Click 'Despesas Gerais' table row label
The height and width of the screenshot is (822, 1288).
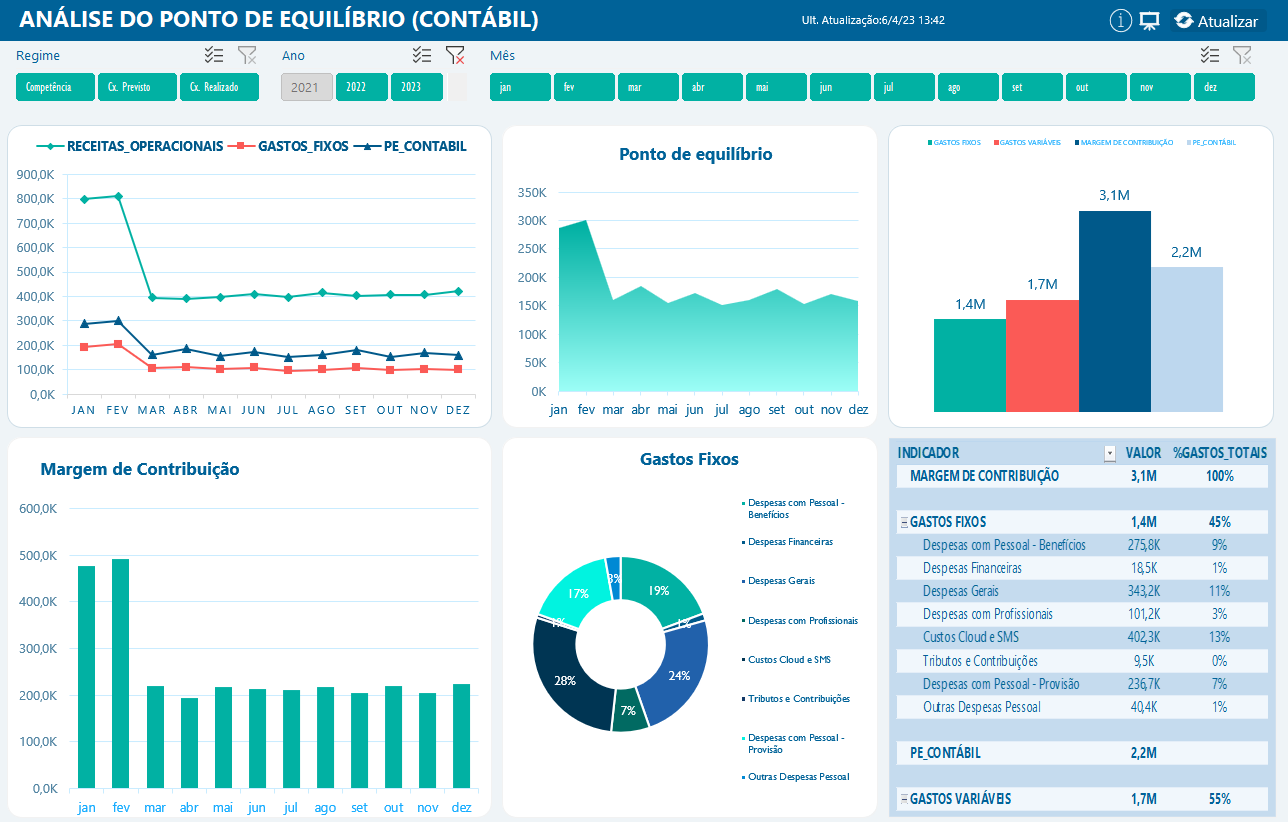961,591
